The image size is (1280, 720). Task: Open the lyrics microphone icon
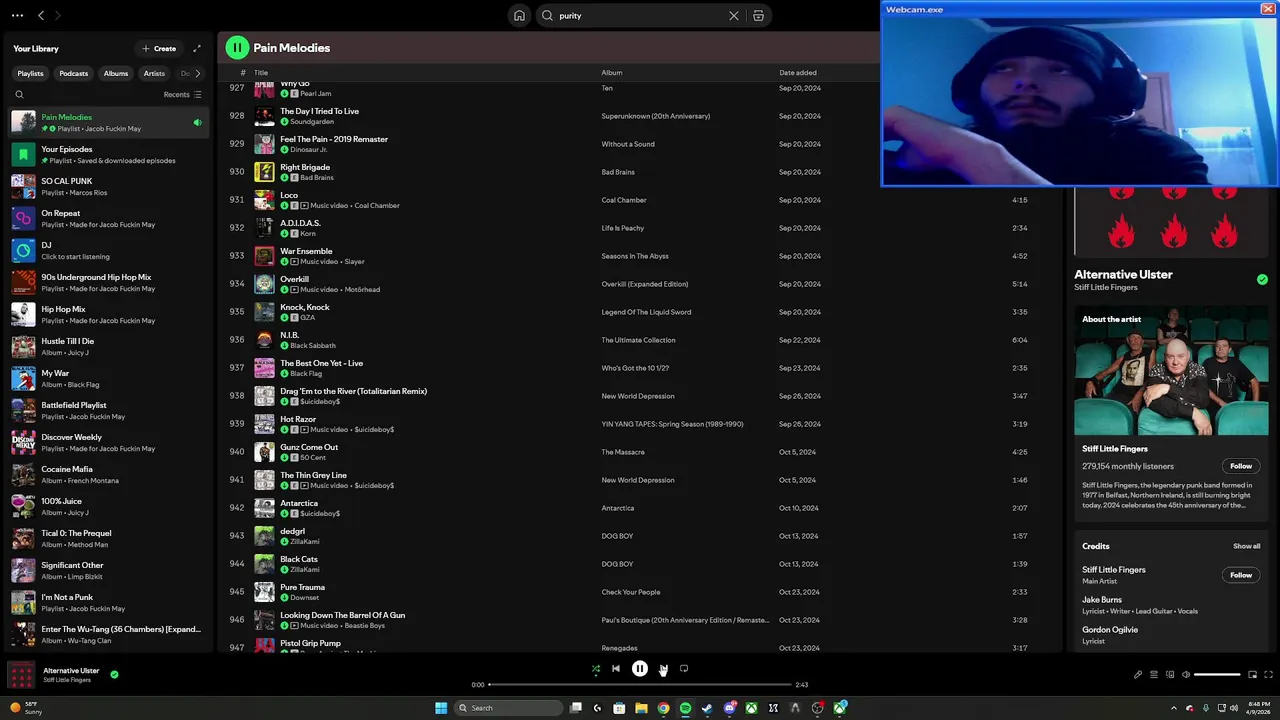[x=1138, y=674]
